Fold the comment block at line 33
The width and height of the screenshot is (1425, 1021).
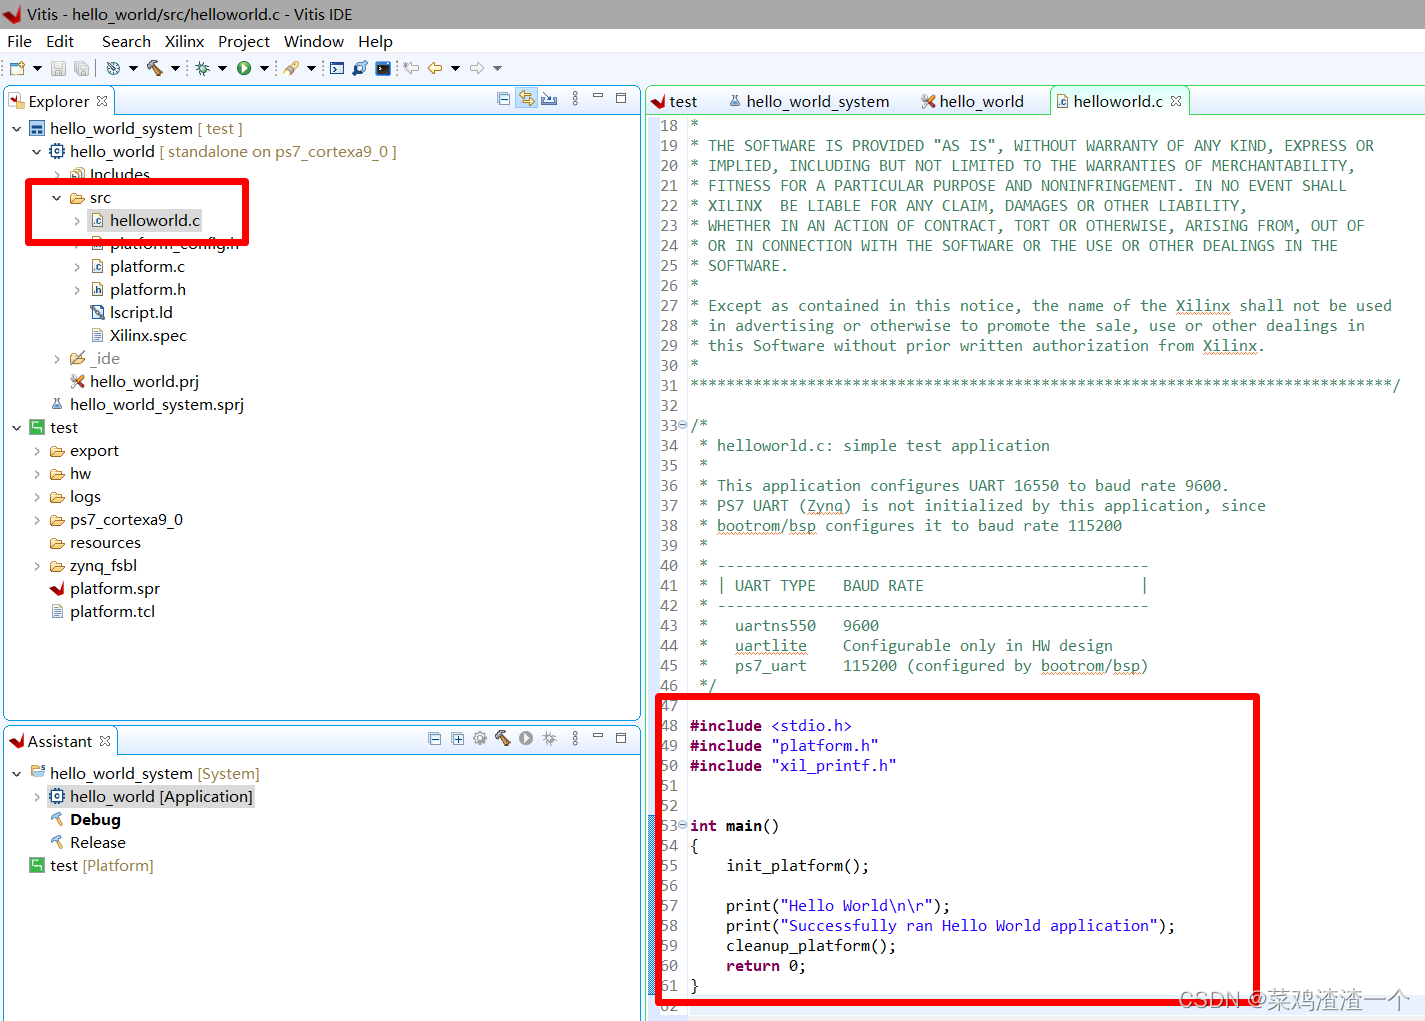coord(683,425)
